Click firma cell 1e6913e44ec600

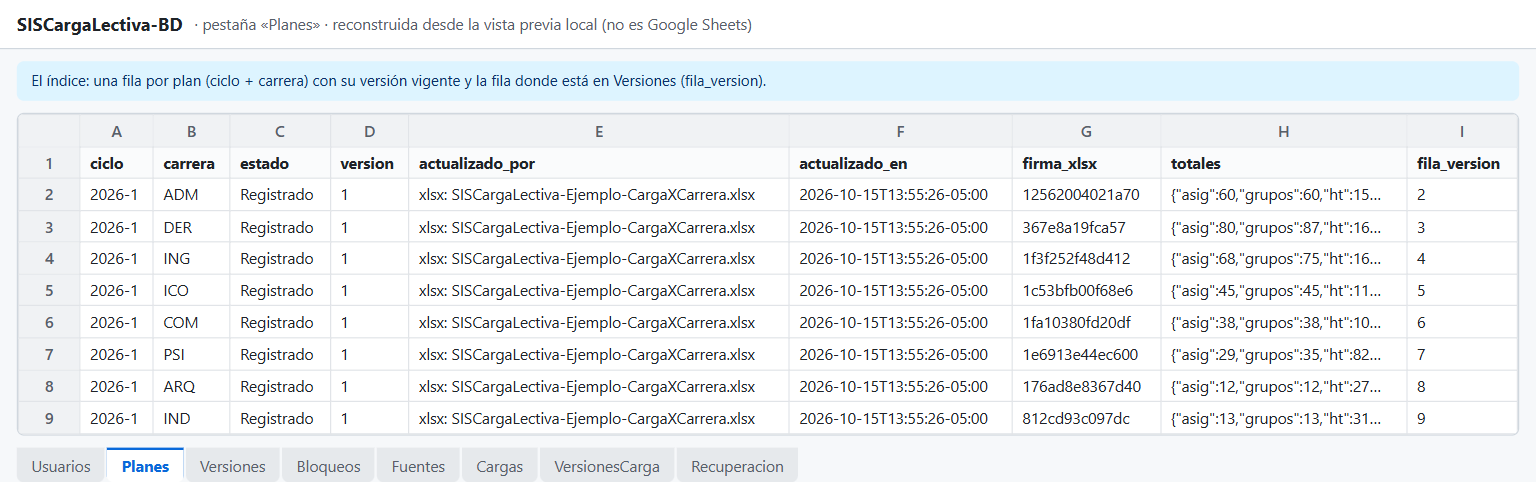point(1087,355)
